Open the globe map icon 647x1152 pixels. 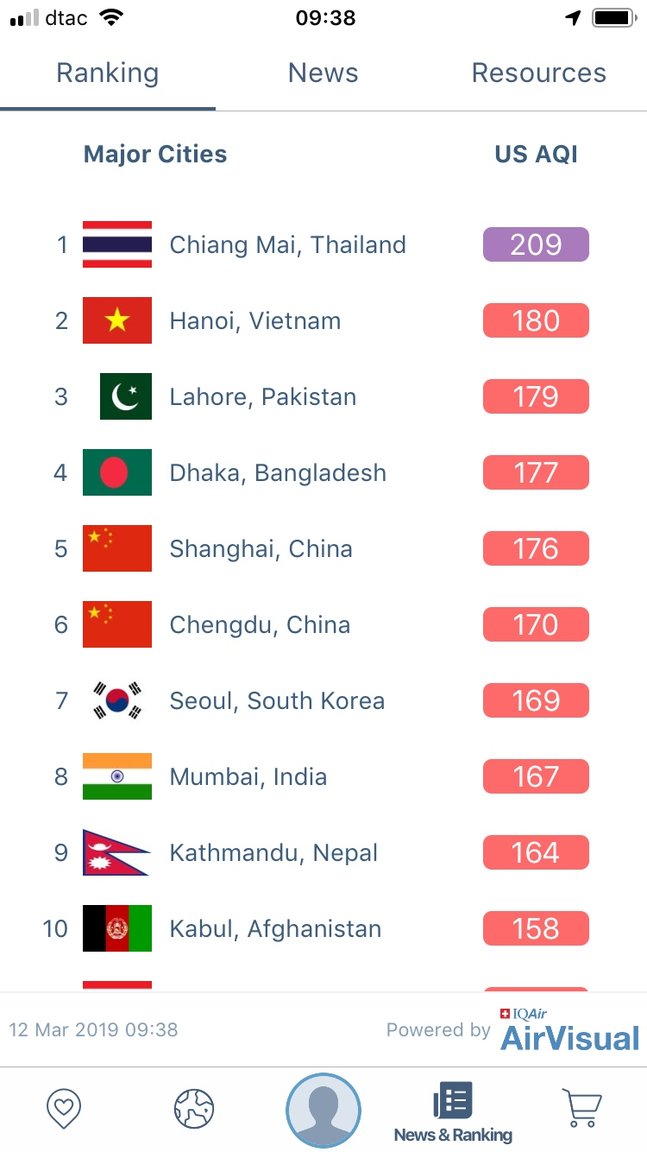click(194, 1109)
